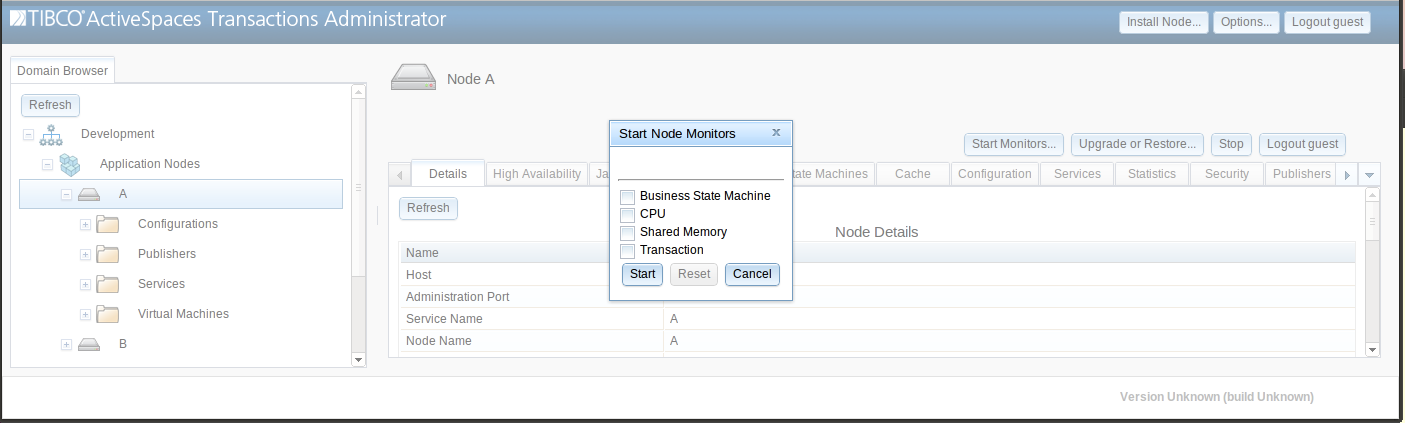Screen dimensions: 1405x423
Task: Click the Administration Port row label
Action: click(458, 297)
